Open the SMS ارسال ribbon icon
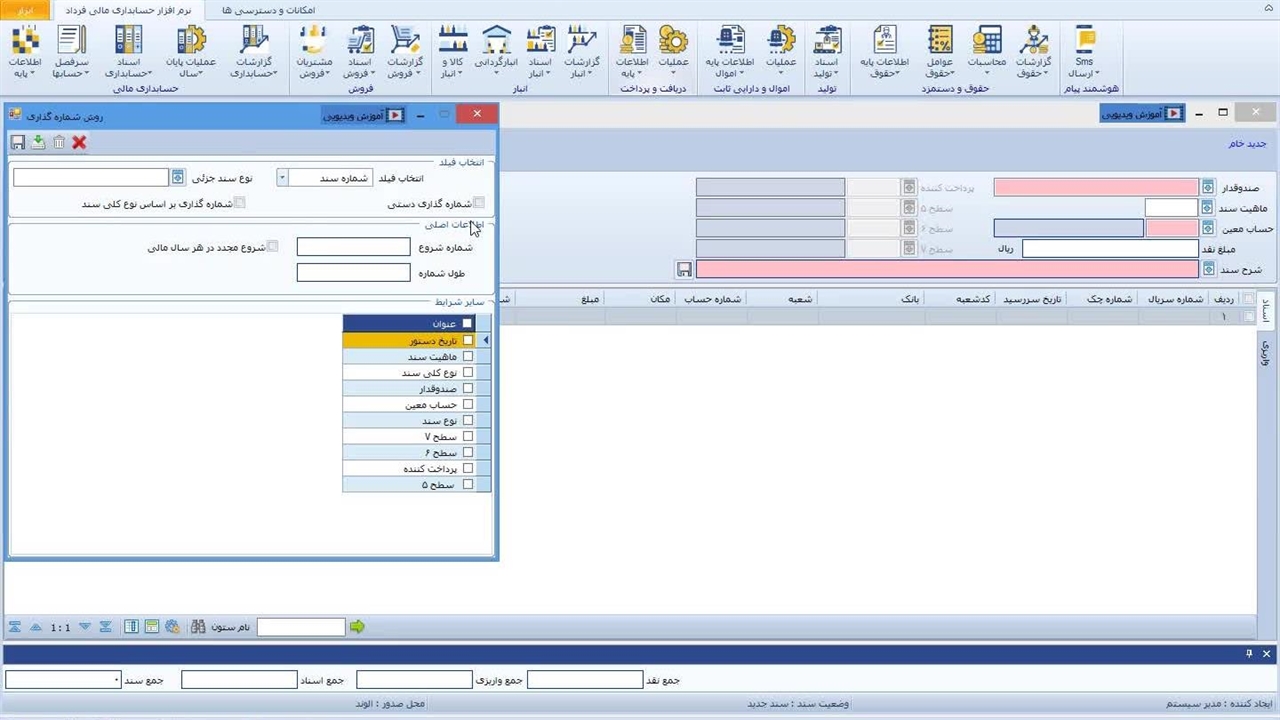Screen dimensions: 1280x720 [1083, 52]
